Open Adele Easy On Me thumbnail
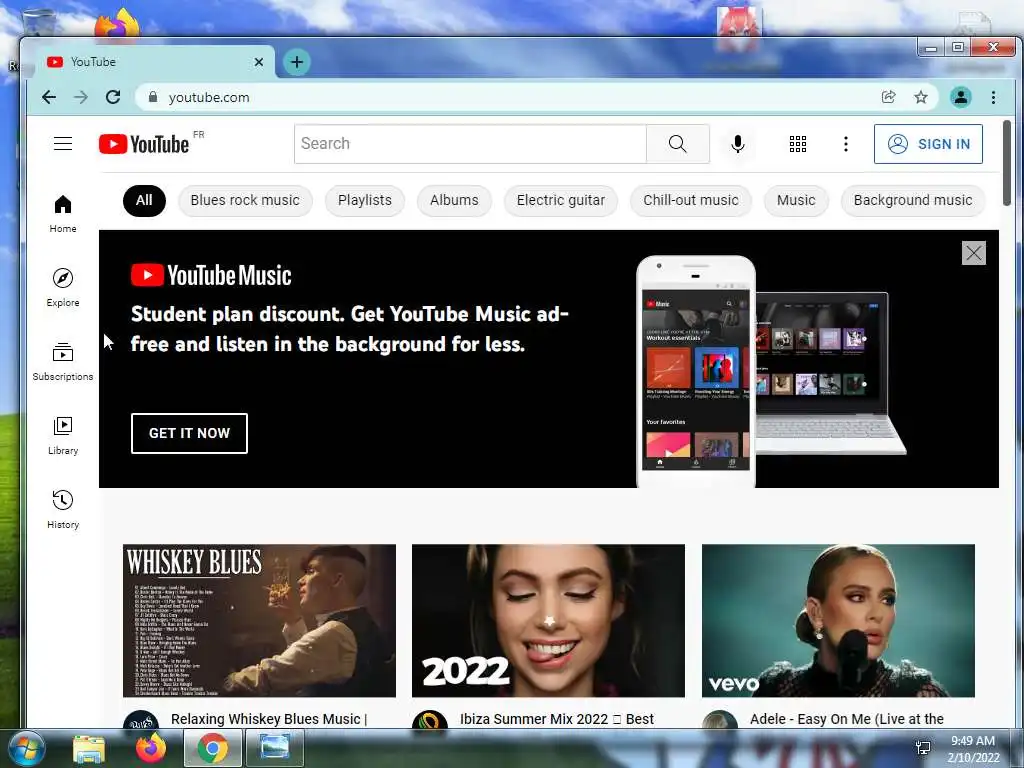1024x768 pixels. point(838,620)
